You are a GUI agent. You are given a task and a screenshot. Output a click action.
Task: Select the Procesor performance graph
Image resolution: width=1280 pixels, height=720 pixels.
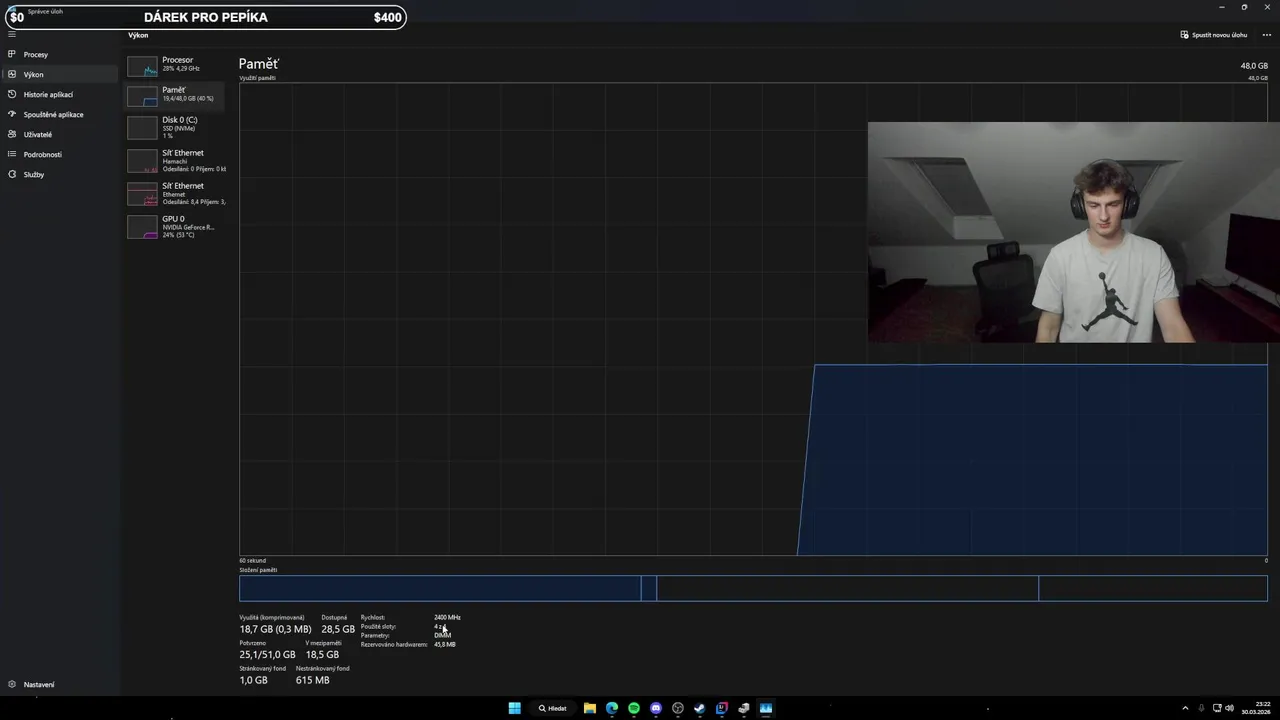[x=175, y=65]
